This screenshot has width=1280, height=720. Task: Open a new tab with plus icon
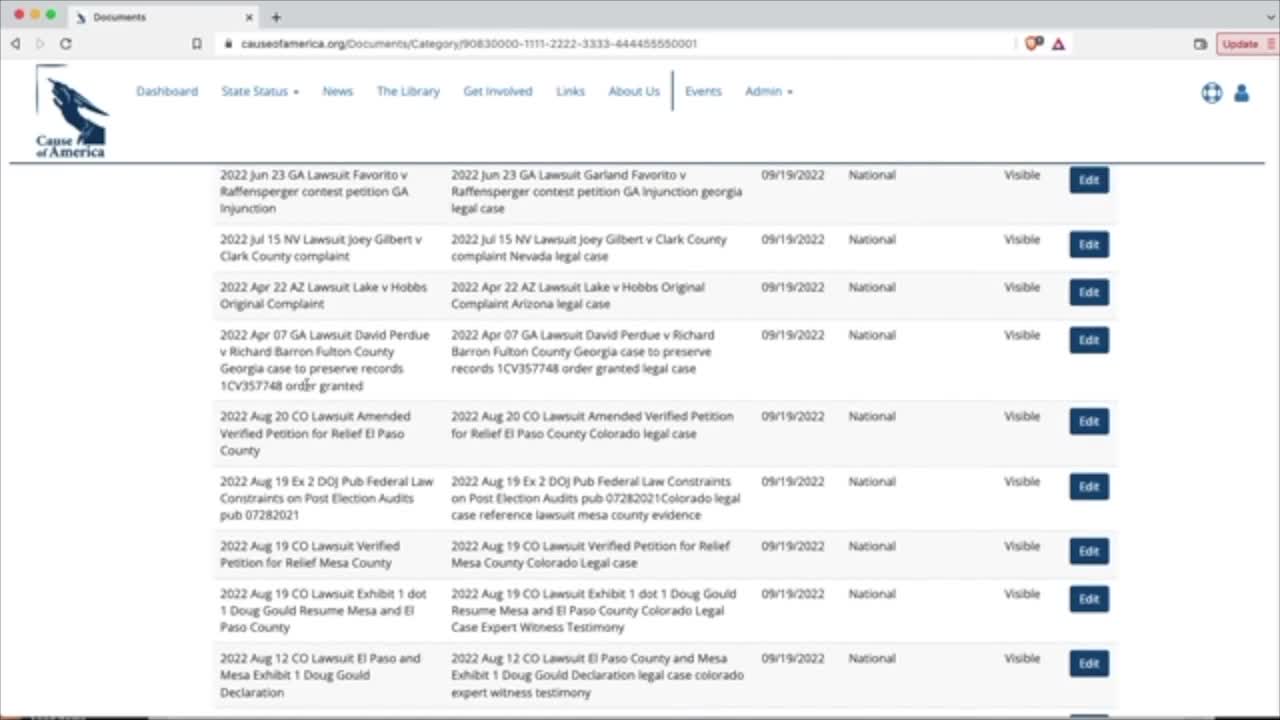click(276, 17)
